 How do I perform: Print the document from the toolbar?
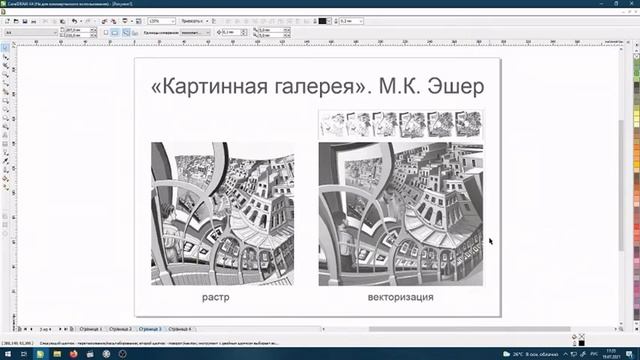[33, 21]
